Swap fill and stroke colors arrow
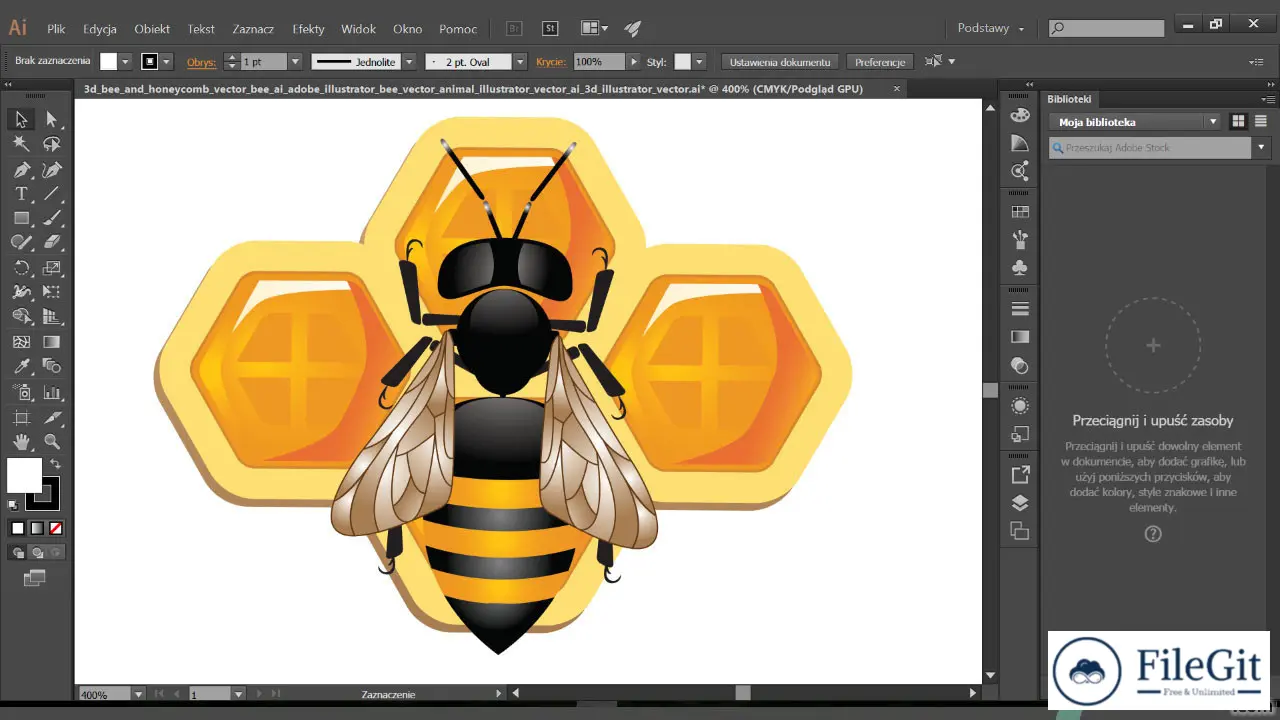Image resolution: width=1280 pixels, height=720 pixels. [56, 464]
